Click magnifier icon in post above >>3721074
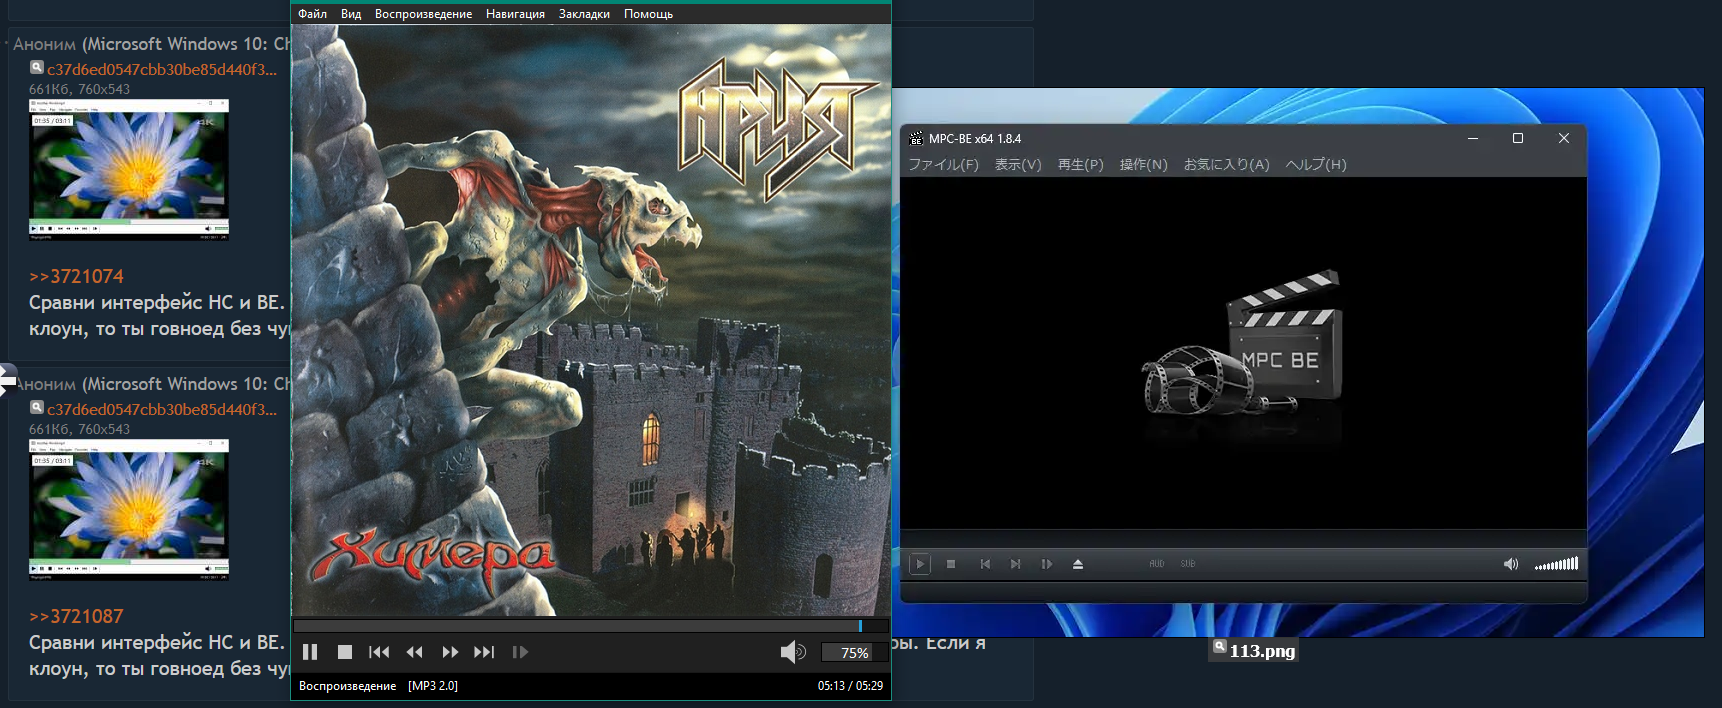The width and height of the screenshot is (1722, 708). (x=36, y=67)
